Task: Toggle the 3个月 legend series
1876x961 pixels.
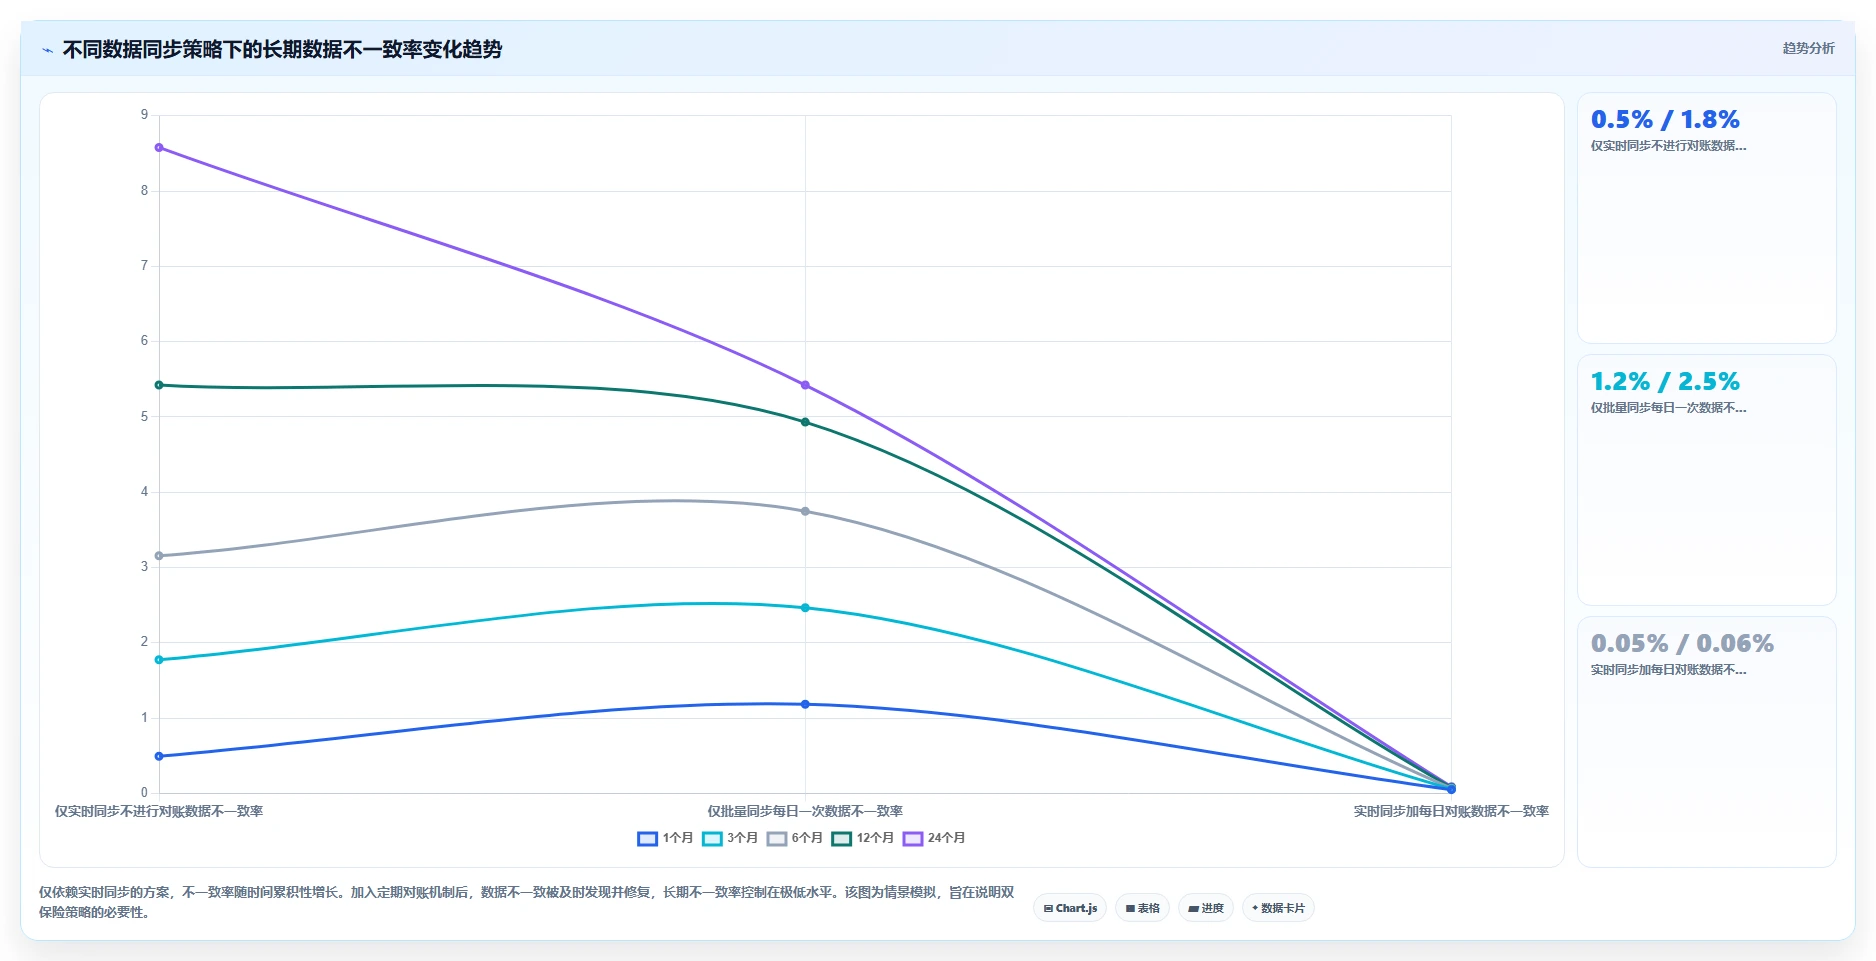Action: (x=730, y=838)
